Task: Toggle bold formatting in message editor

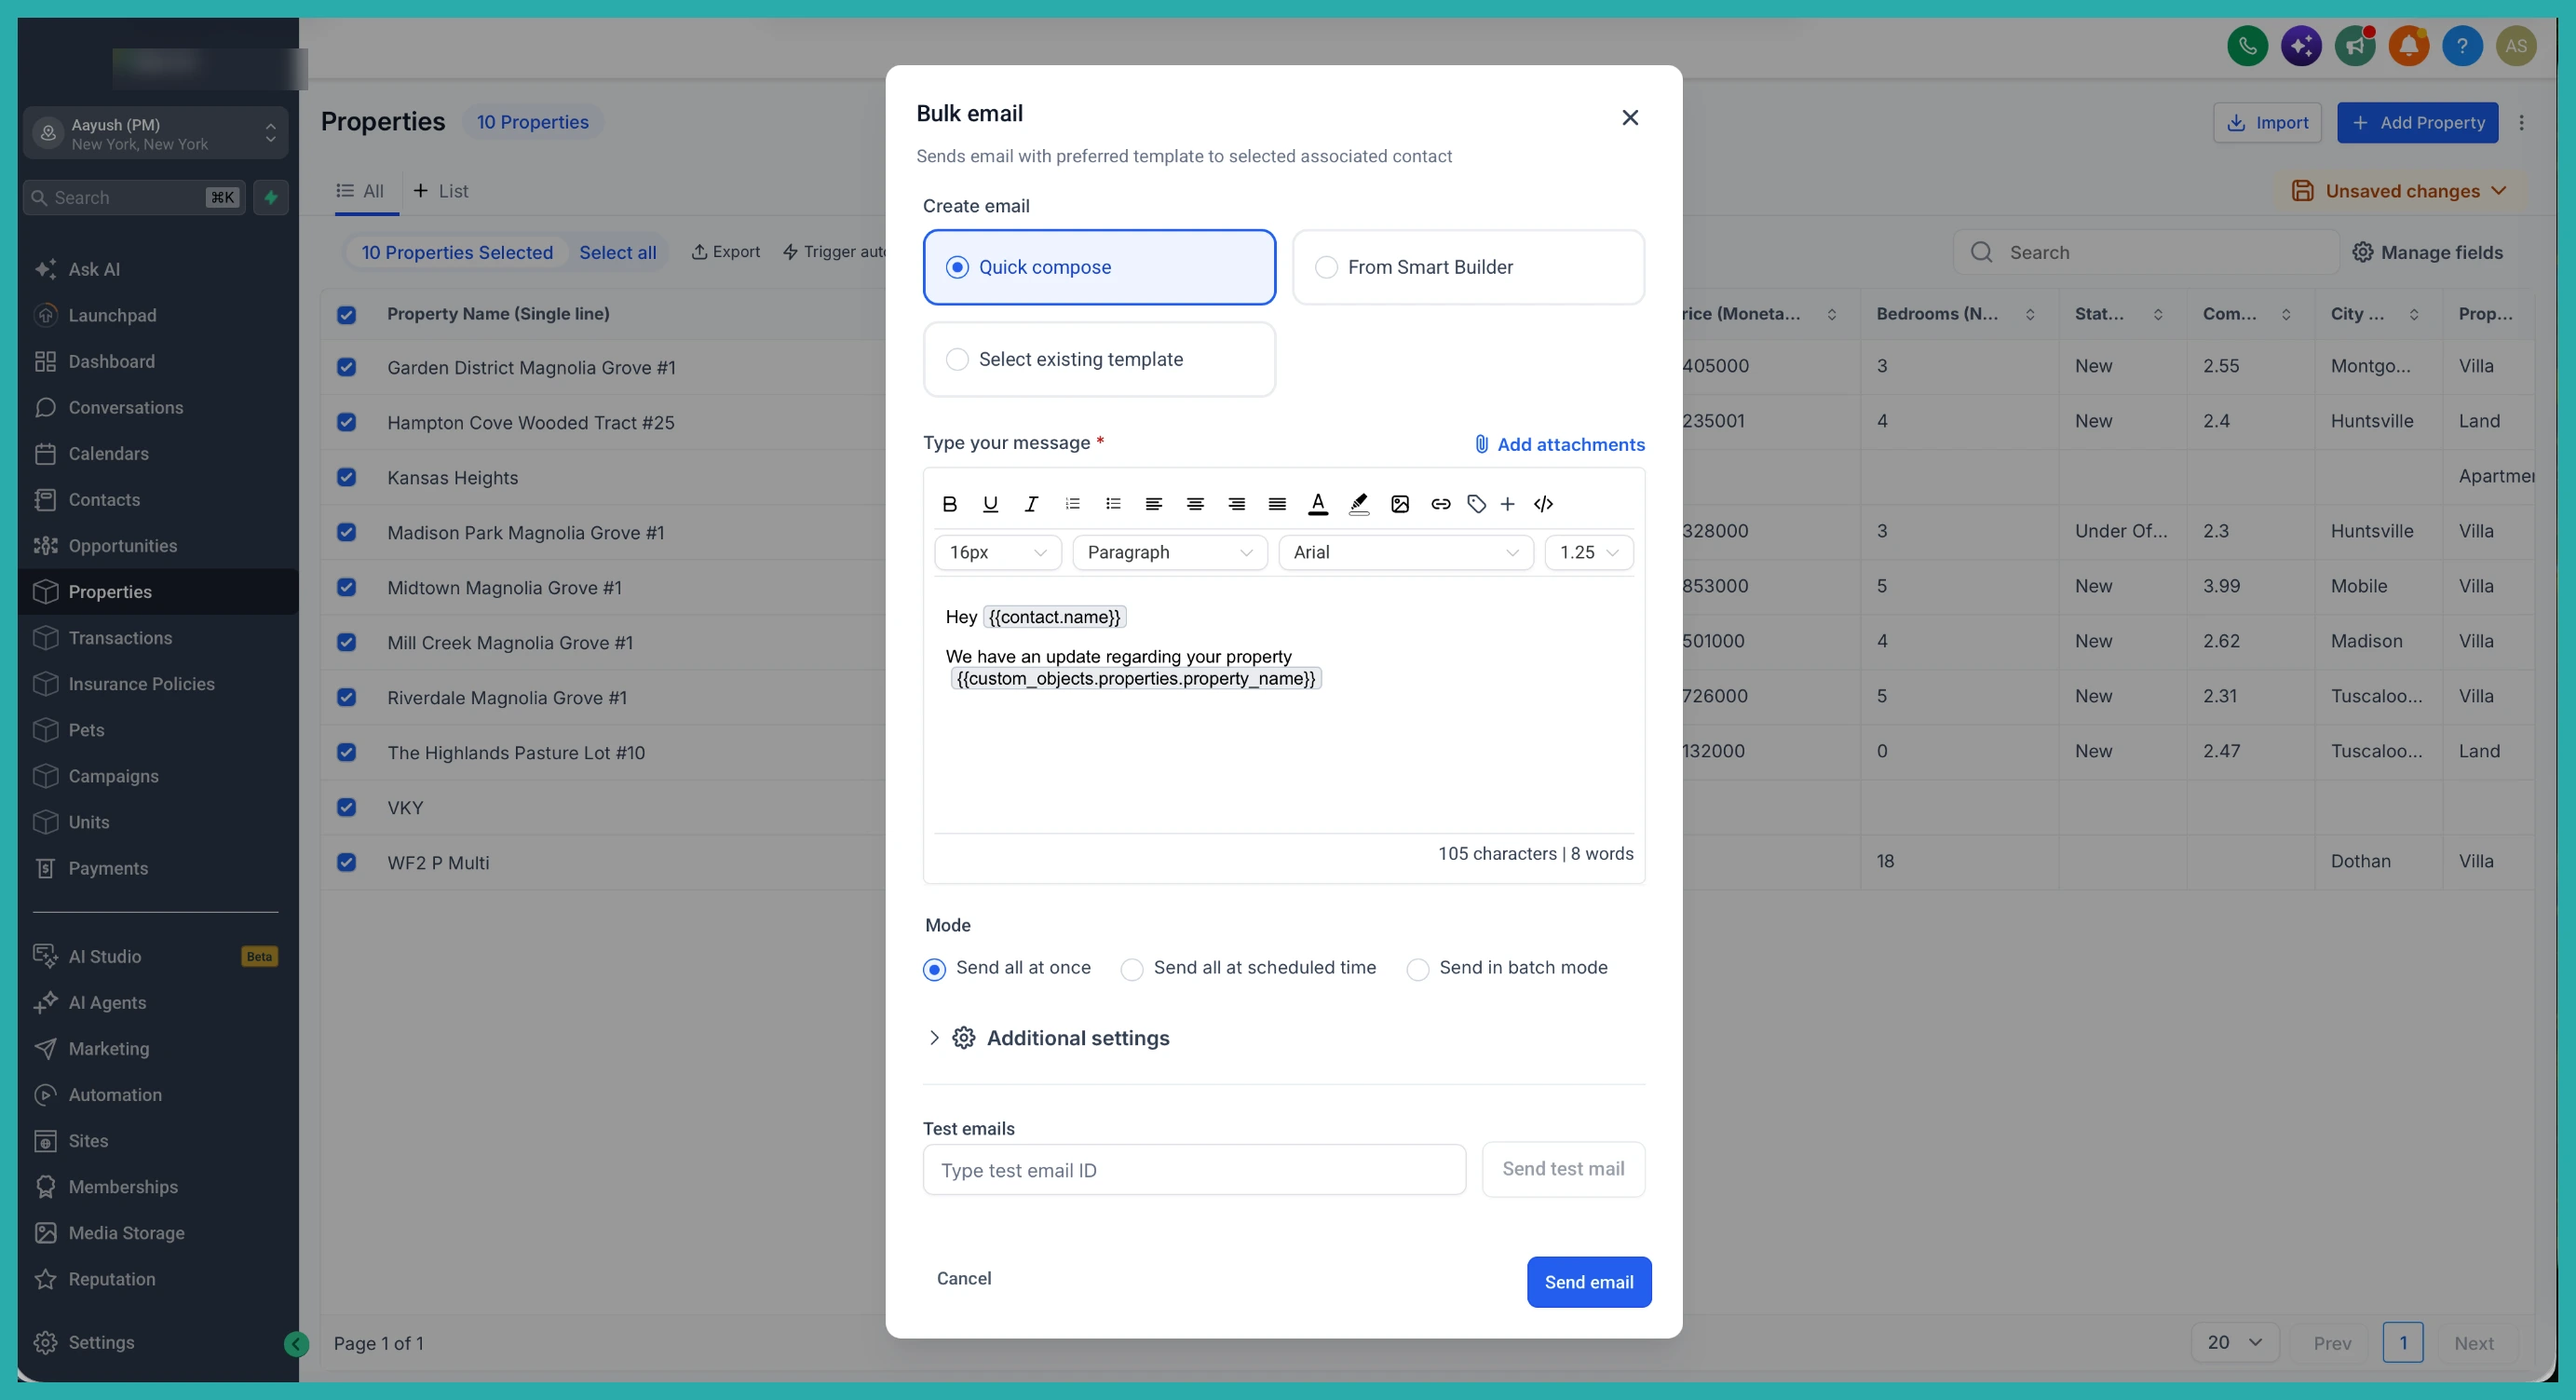Action: pos(949,504)
